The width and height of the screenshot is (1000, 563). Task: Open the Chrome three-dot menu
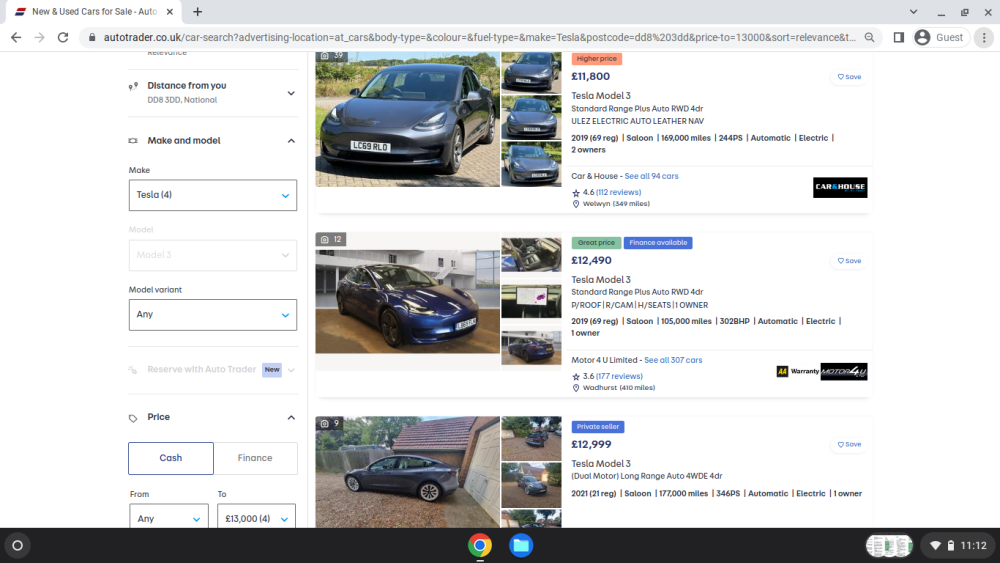pyautogui.click(x=984, y=38)
